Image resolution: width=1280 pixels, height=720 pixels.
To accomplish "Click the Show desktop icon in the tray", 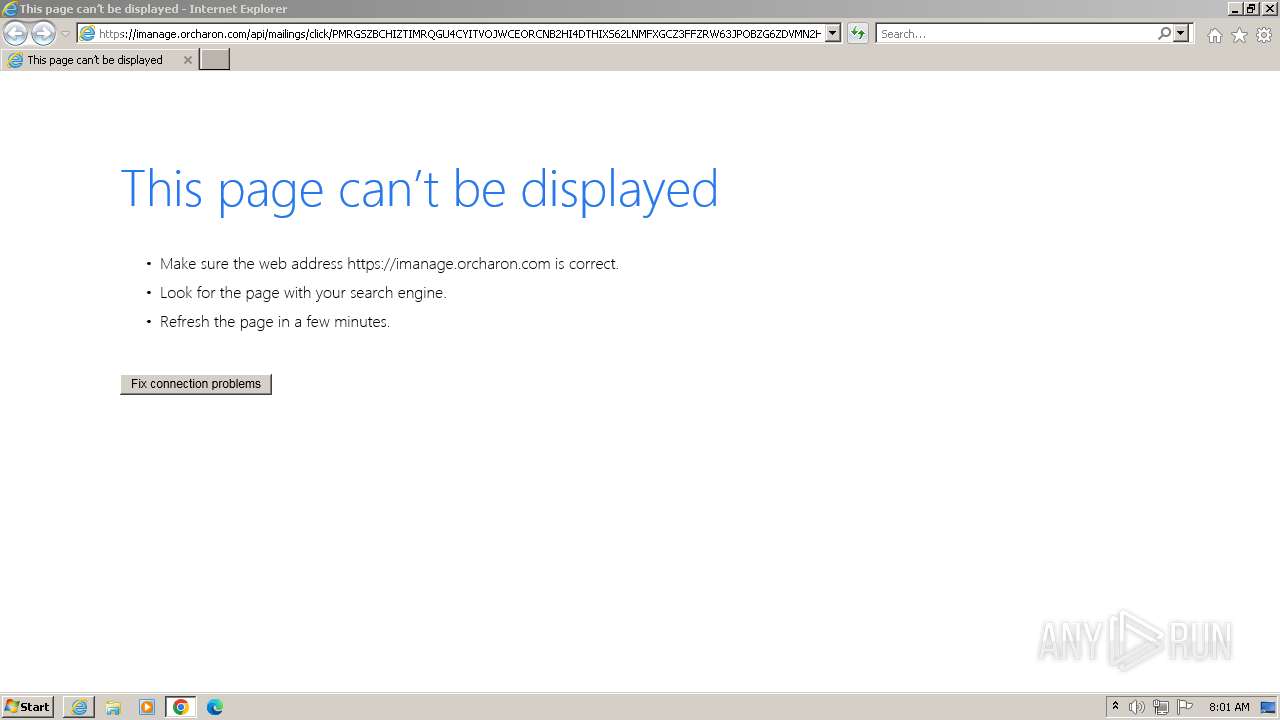I will (x=1268, y=707).
